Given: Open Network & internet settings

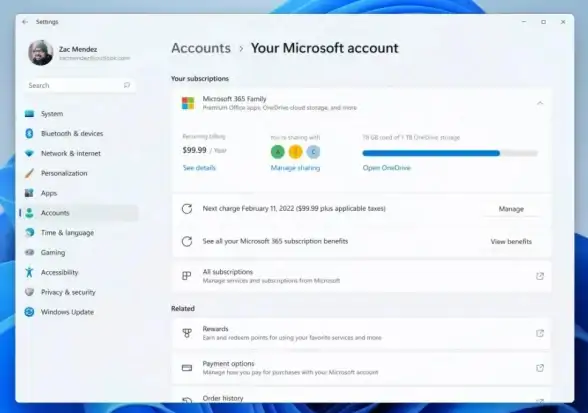Looking at the screenshot, I should 70,153.
